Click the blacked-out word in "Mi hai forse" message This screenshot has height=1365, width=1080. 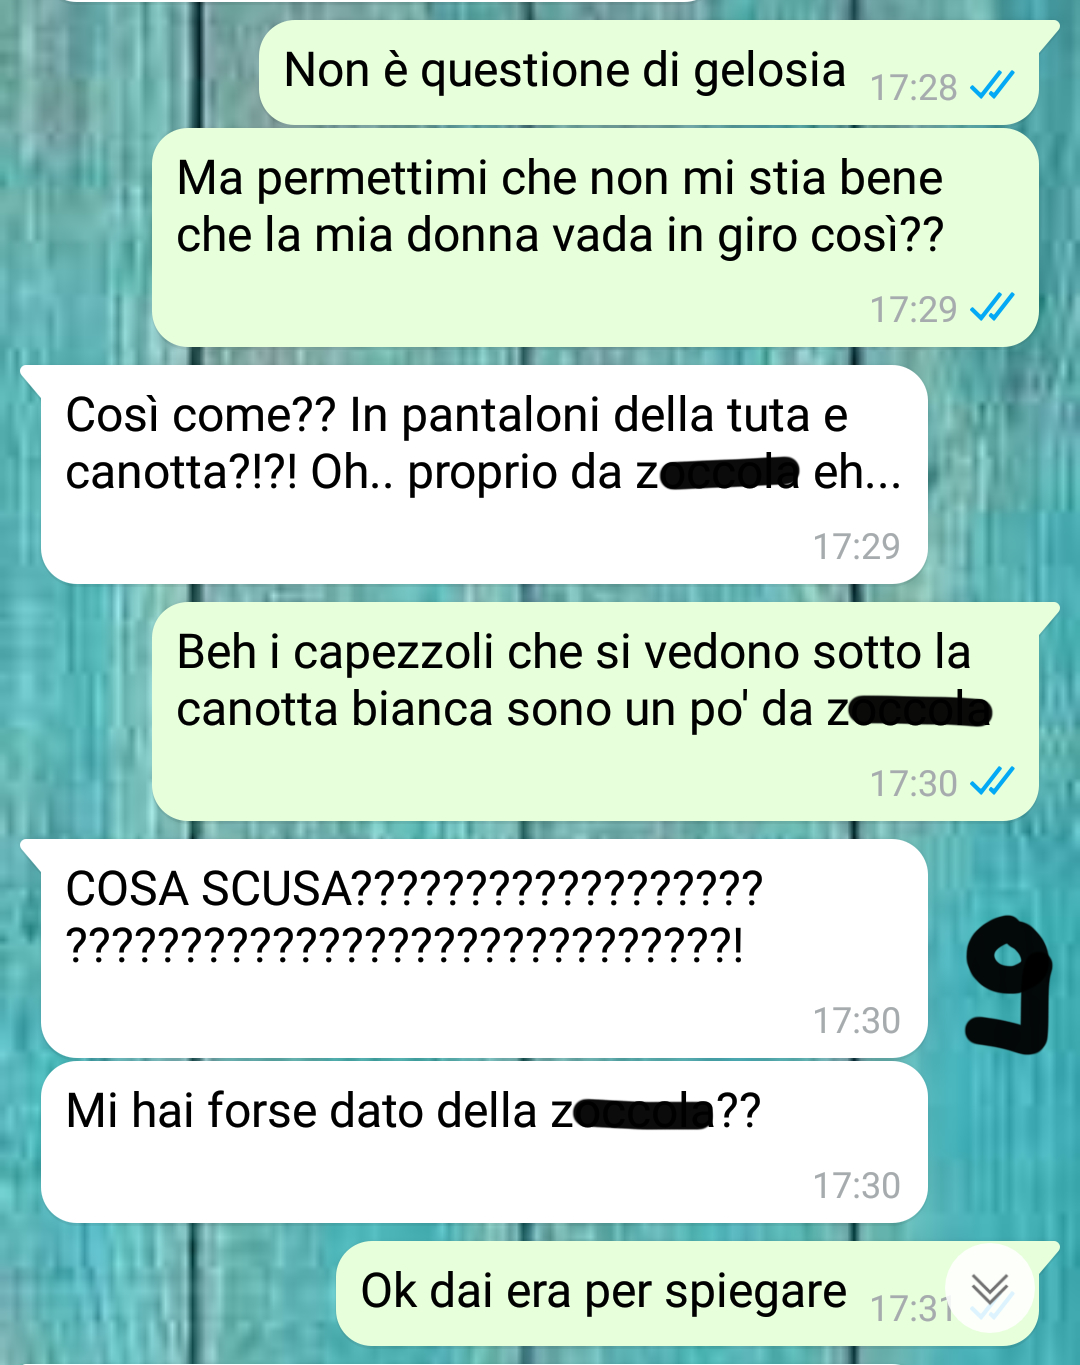point(645,1112)
